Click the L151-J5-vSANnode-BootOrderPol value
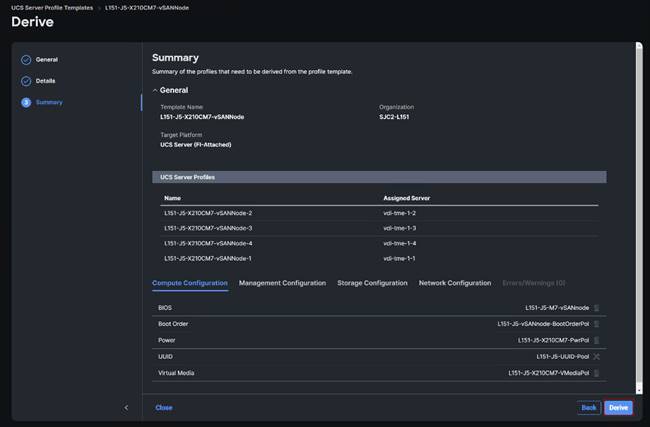The image size is (650, 427). coord(543,324)
